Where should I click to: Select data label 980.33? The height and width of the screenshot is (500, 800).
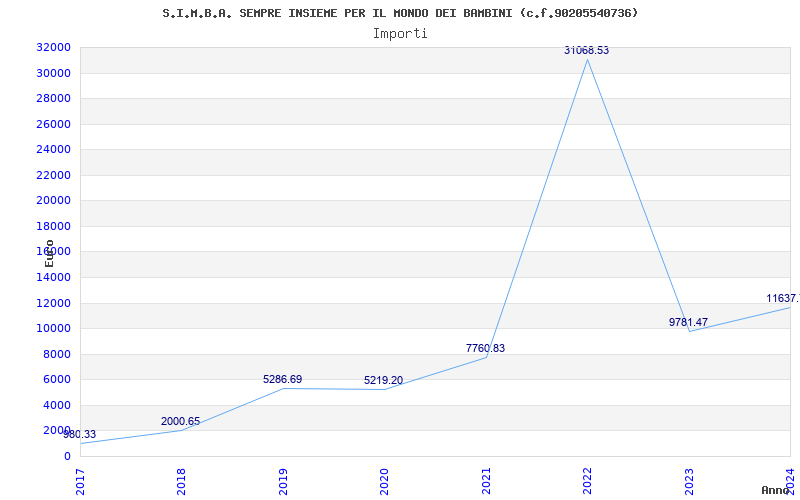pyautogui.click(x=80, y=435)
